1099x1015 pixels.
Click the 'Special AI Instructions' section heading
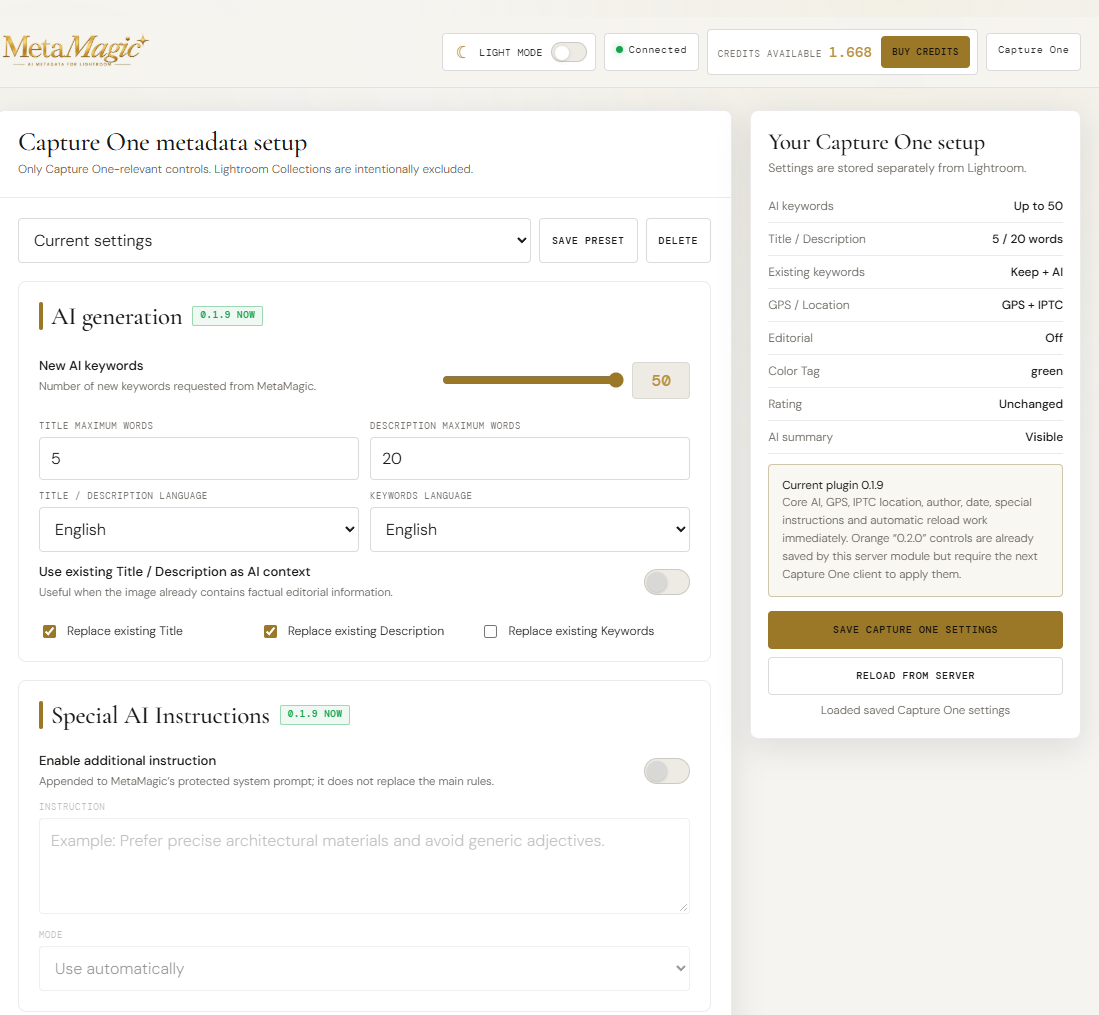[x=161, y=716]
